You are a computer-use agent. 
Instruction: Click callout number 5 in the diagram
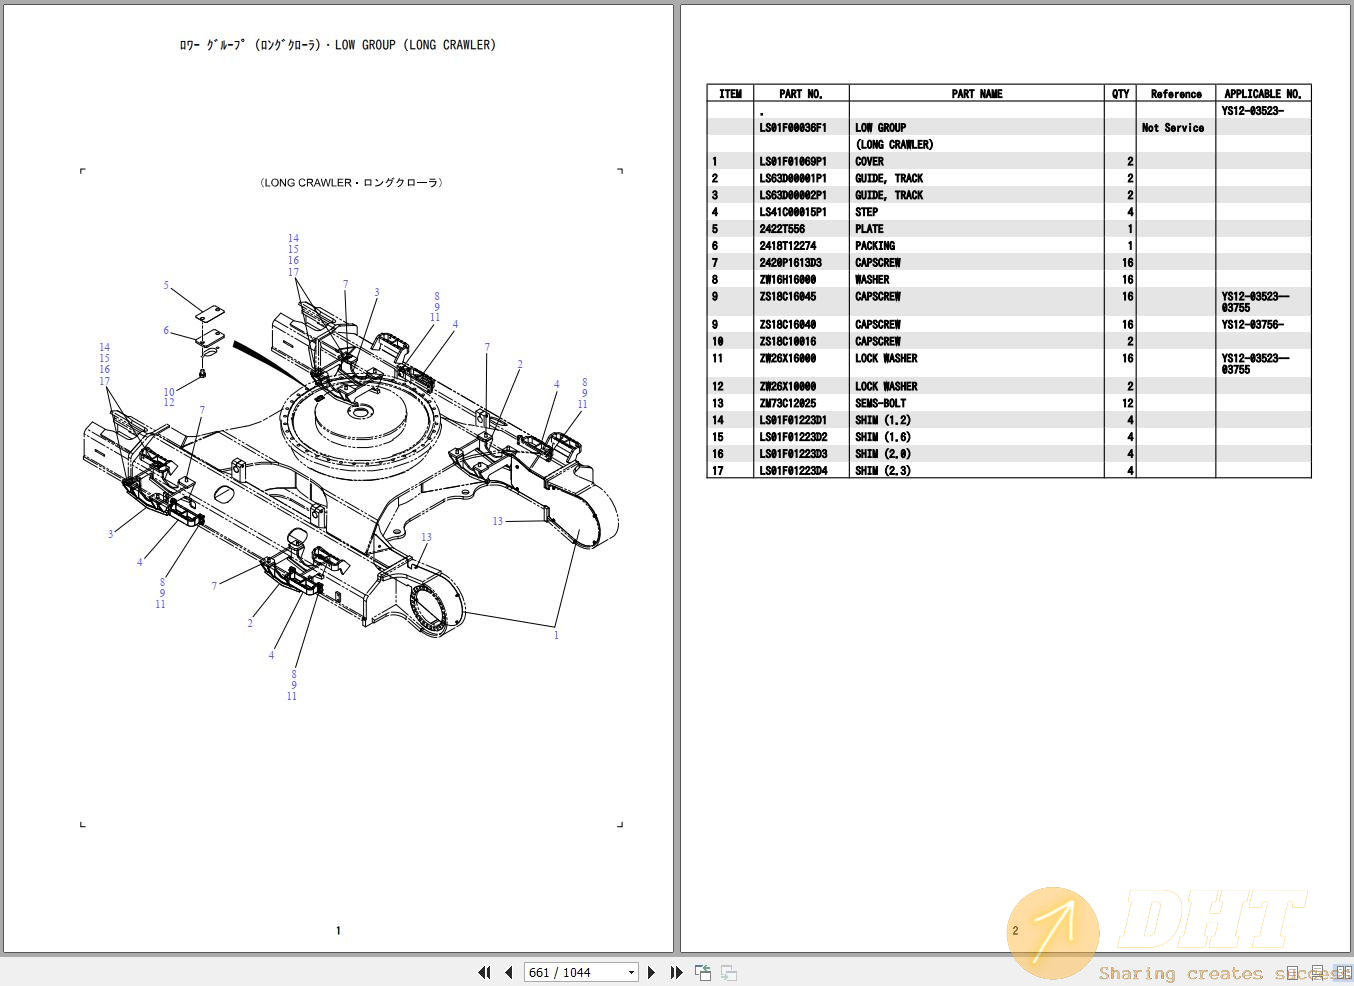coord(166,286)
